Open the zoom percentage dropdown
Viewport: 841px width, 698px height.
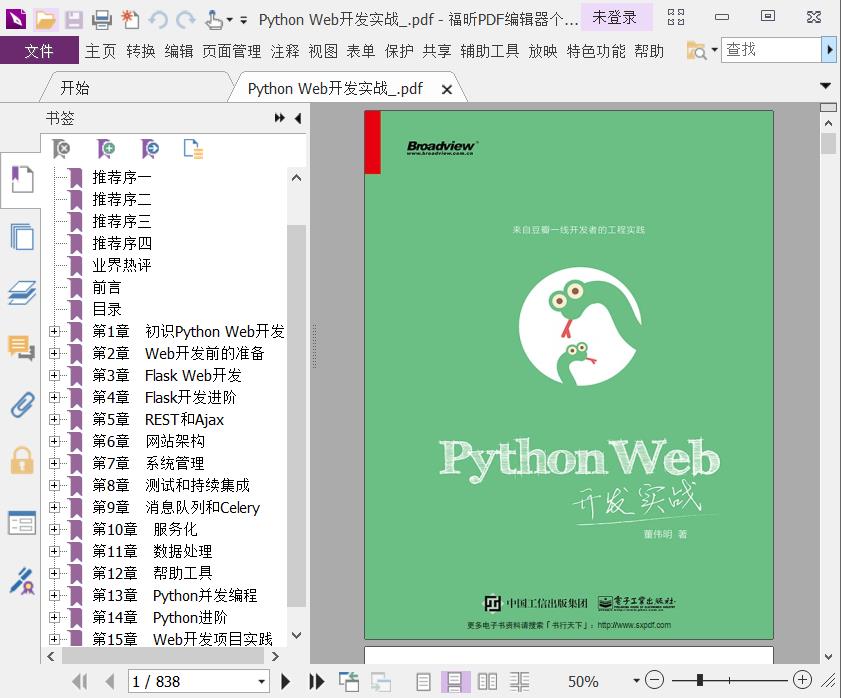tap(636, 681)
